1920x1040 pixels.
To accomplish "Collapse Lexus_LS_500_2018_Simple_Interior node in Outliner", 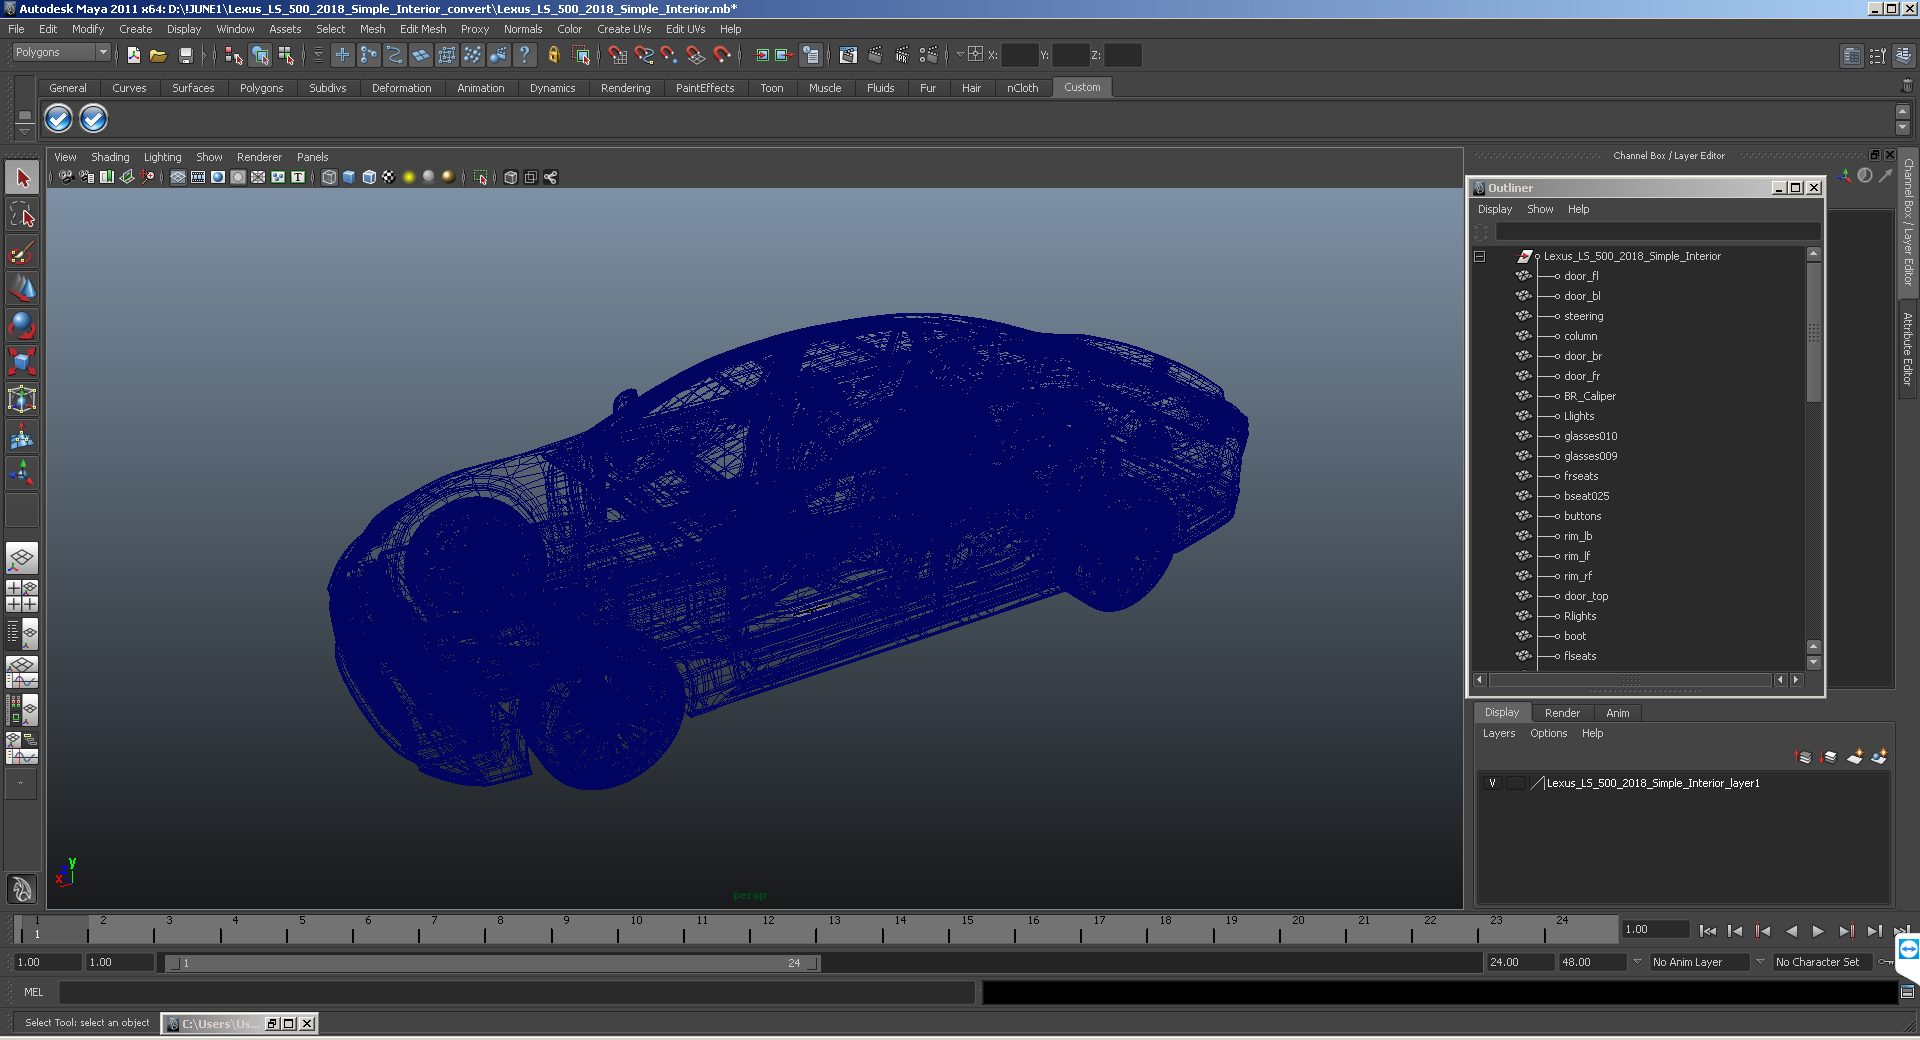I will point(1479,256).
